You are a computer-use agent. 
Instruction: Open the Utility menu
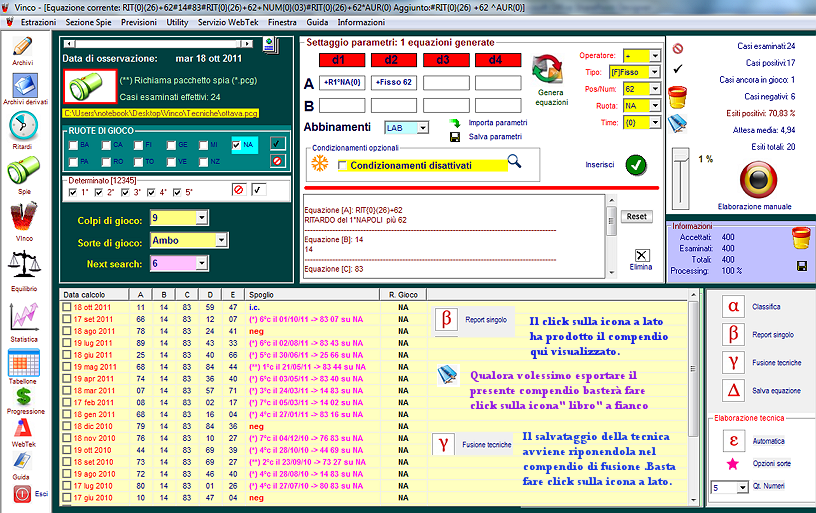[x=177, y=22]
